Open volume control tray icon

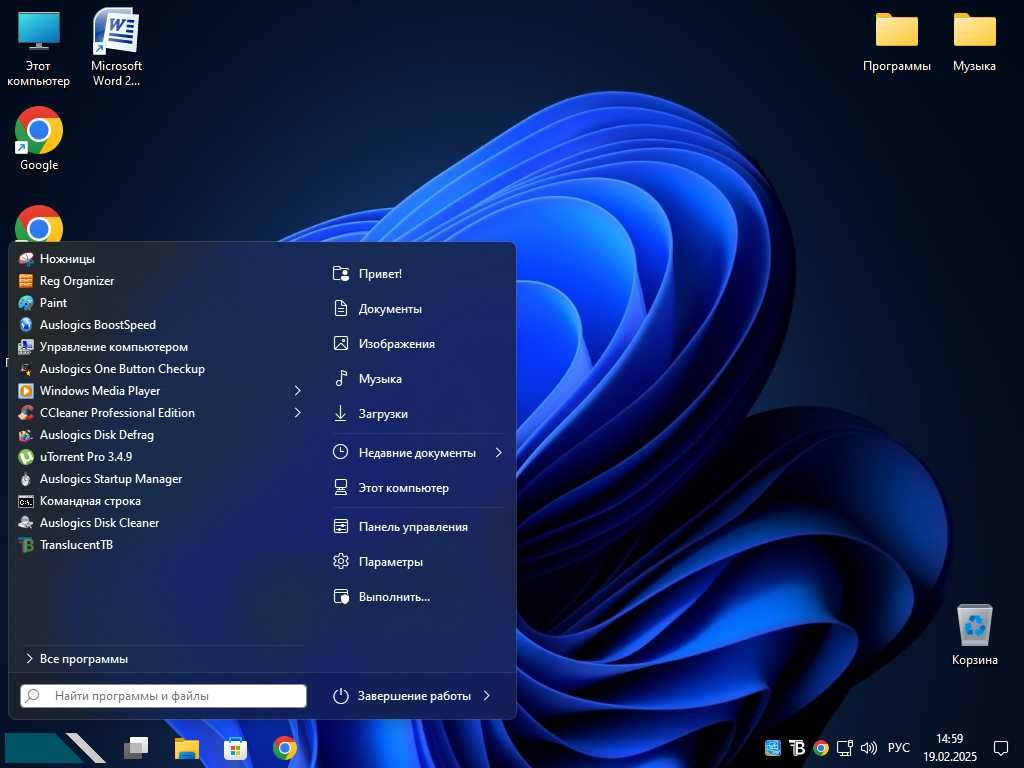coord(869,748)
